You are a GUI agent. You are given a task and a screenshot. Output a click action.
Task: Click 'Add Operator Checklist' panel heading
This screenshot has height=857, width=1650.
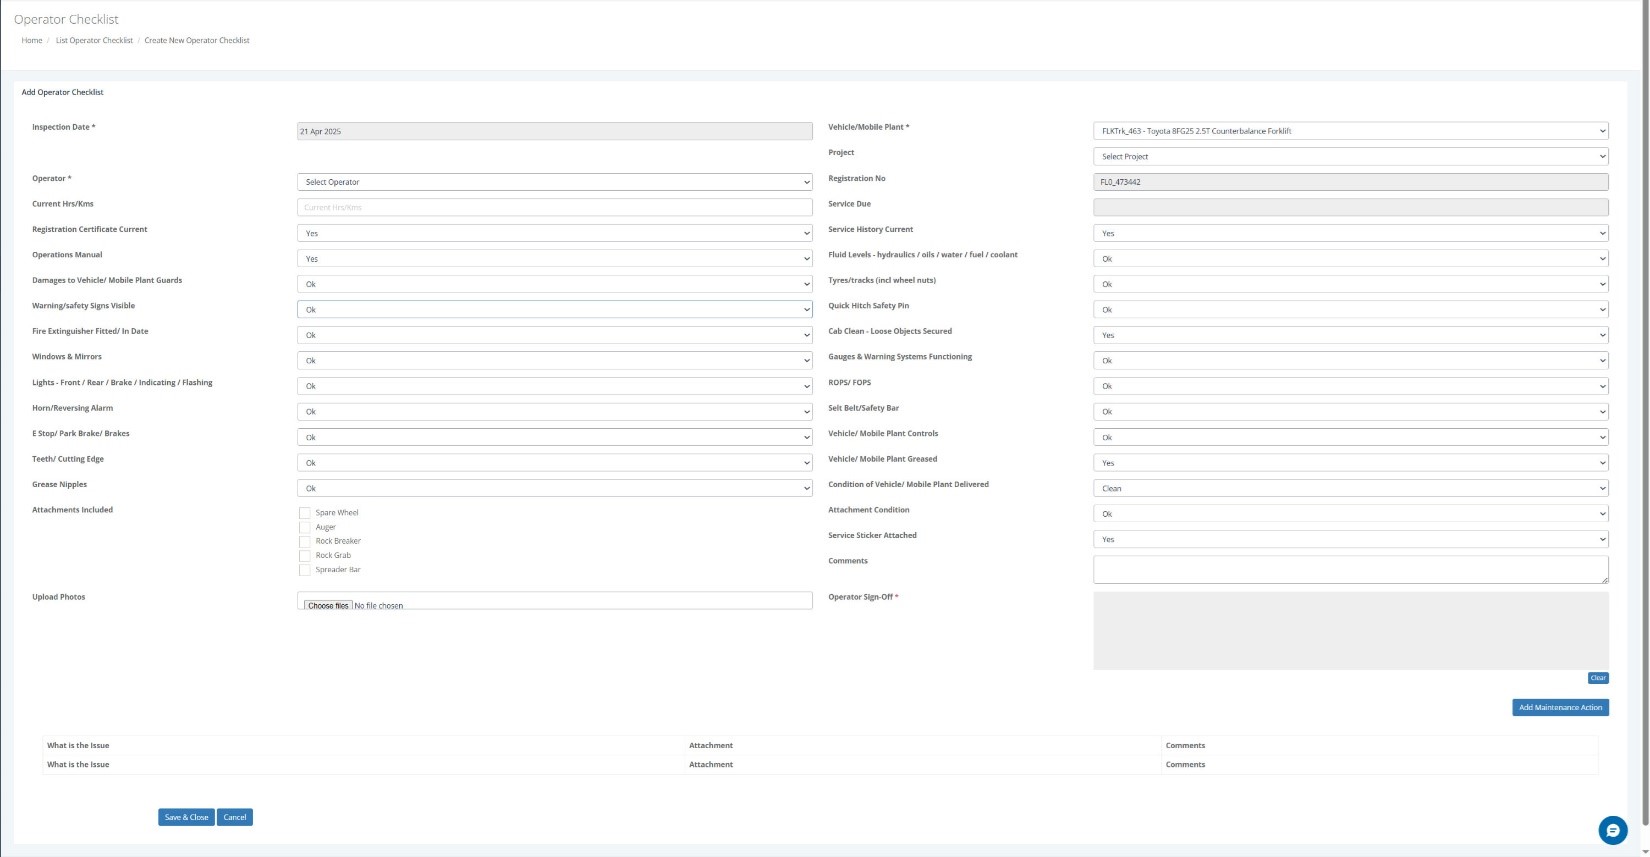pyautogui.click(x=63, y=92)
